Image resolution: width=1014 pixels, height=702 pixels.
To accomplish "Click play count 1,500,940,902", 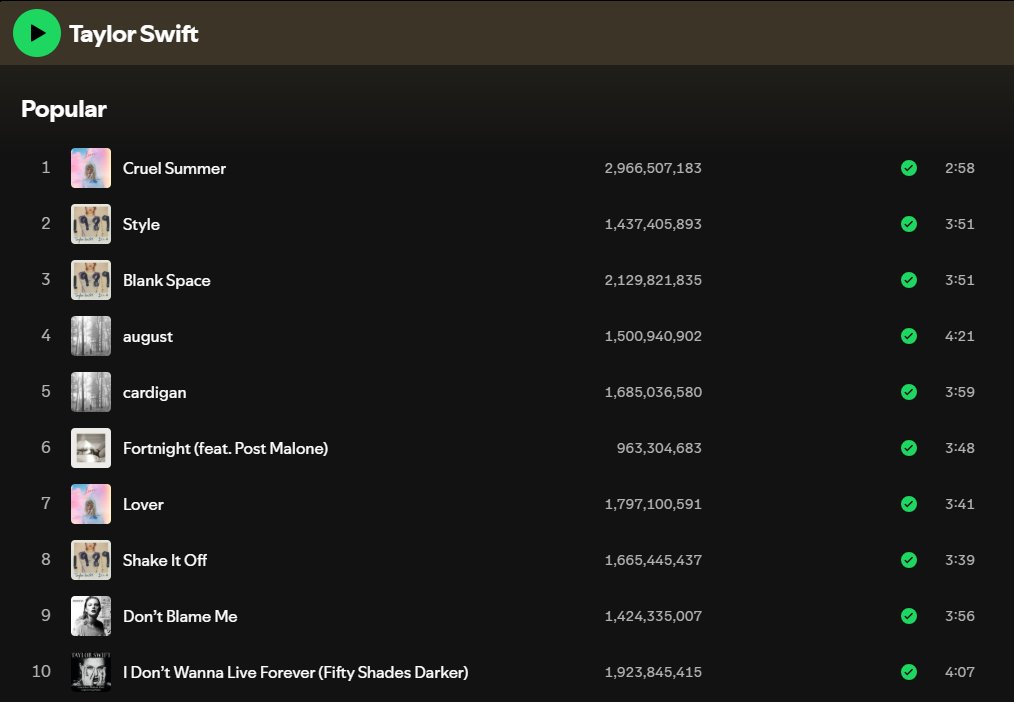I will [653, 336].
